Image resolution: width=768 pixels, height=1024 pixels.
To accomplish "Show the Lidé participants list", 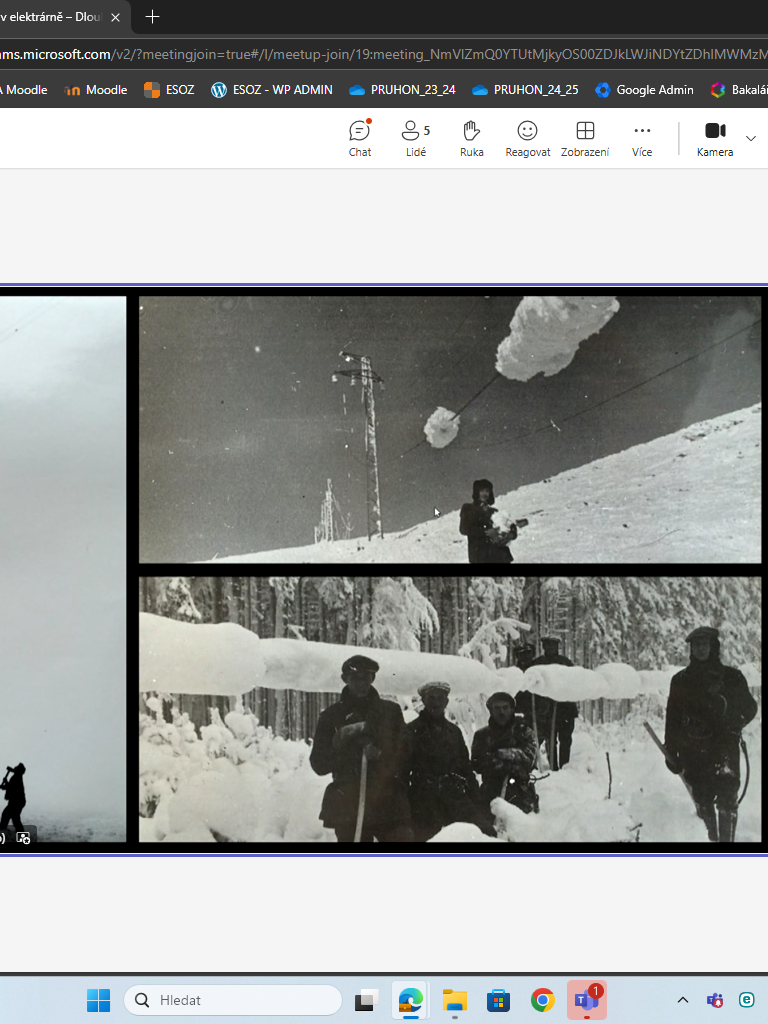I will click(415, 138).
